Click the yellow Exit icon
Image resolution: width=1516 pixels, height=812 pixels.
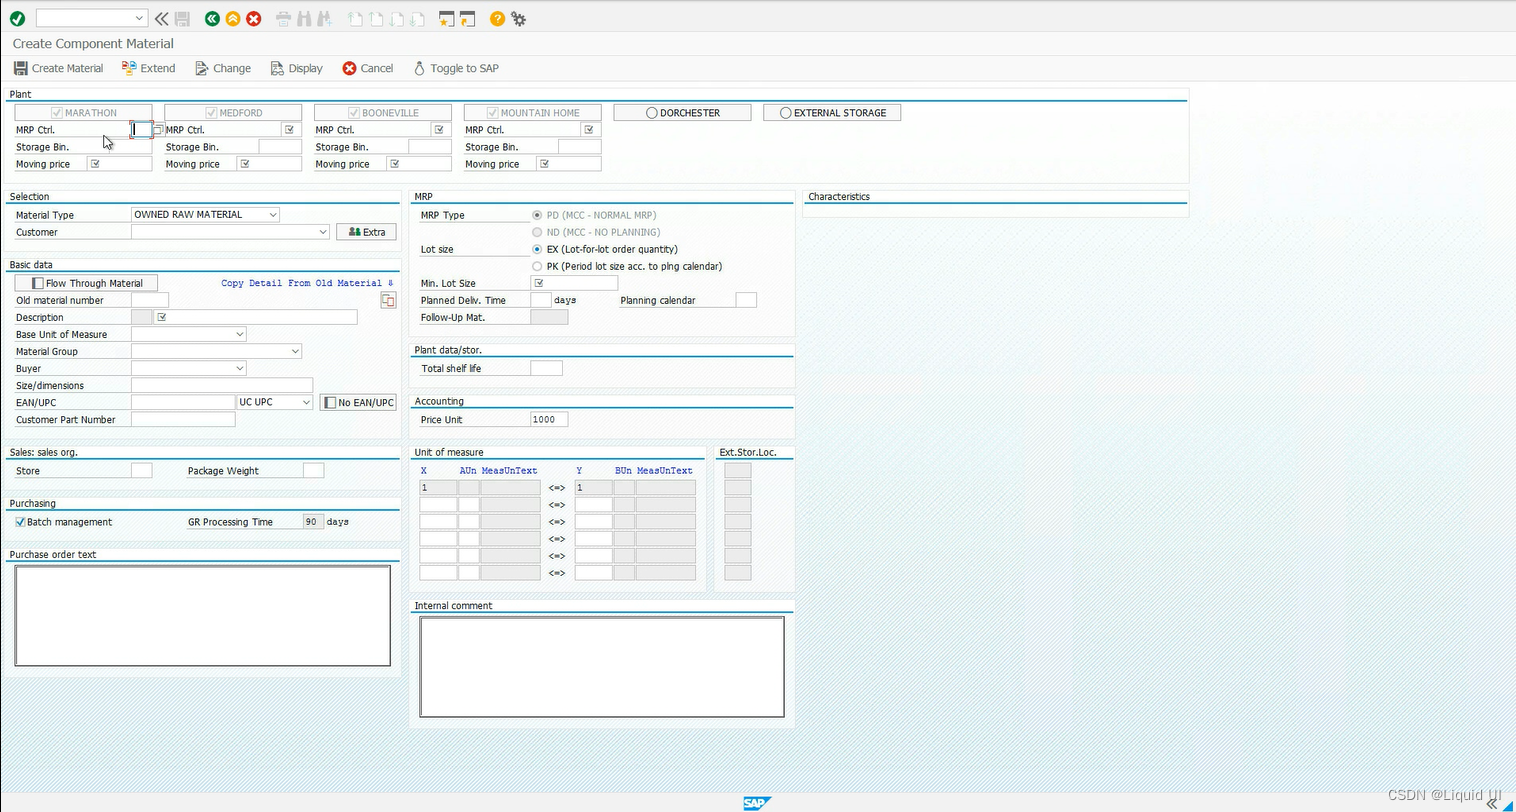(233, 18)
